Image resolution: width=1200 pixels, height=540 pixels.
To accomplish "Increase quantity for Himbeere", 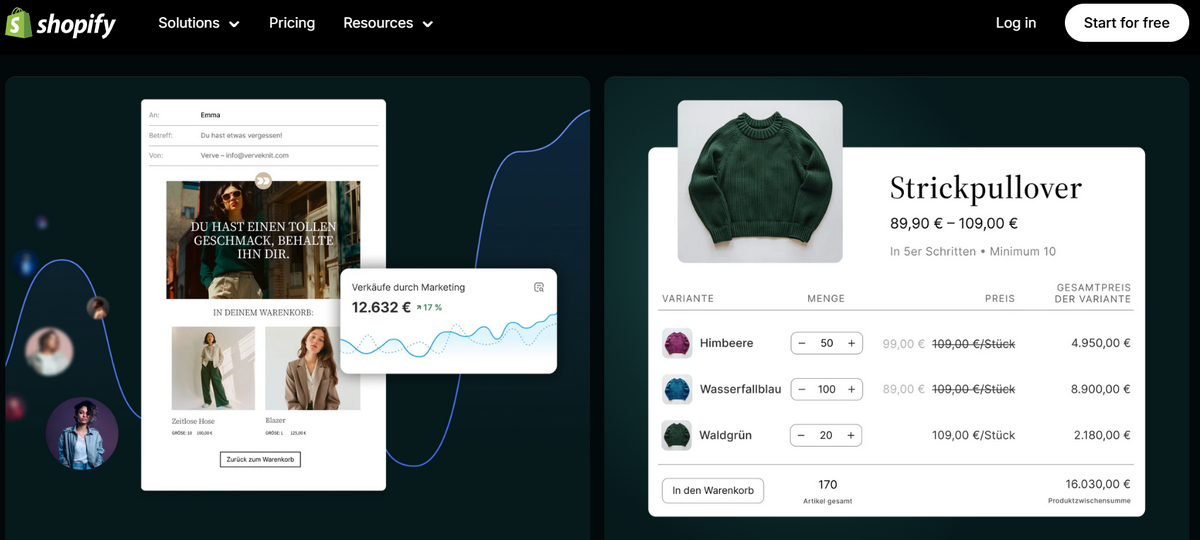I will (851, 343).
